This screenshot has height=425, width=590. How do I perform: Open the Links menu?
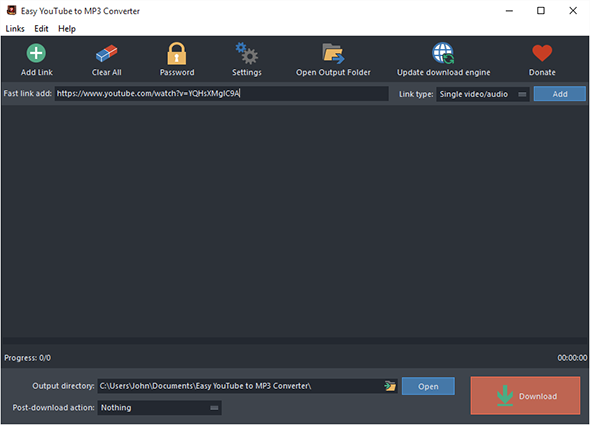(15, 29)
